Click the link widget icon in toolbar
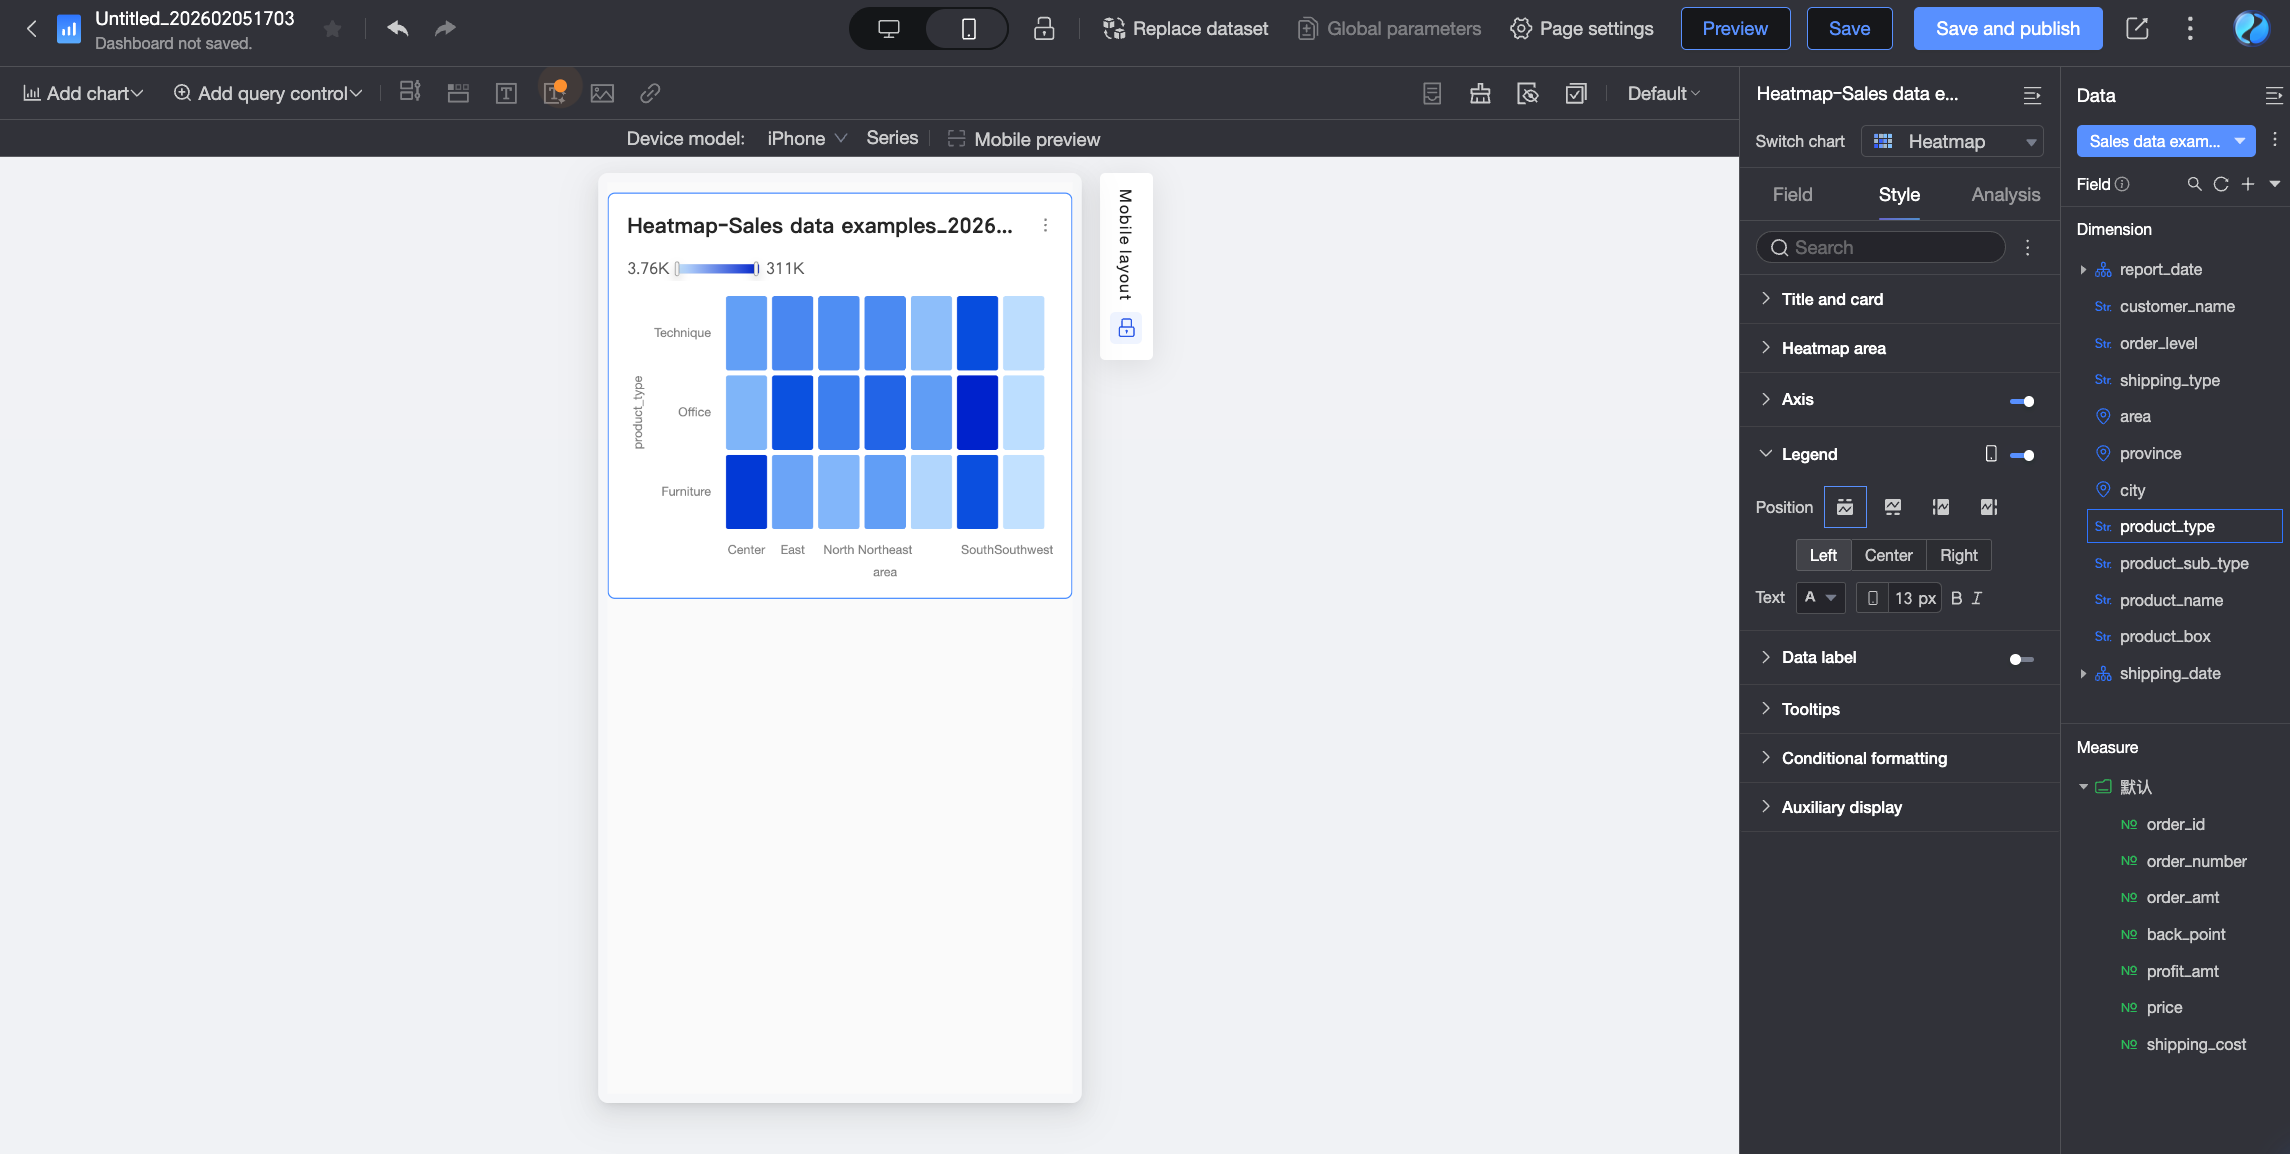This screenshot has height=1154, width=2290. (x=650, y=93)
